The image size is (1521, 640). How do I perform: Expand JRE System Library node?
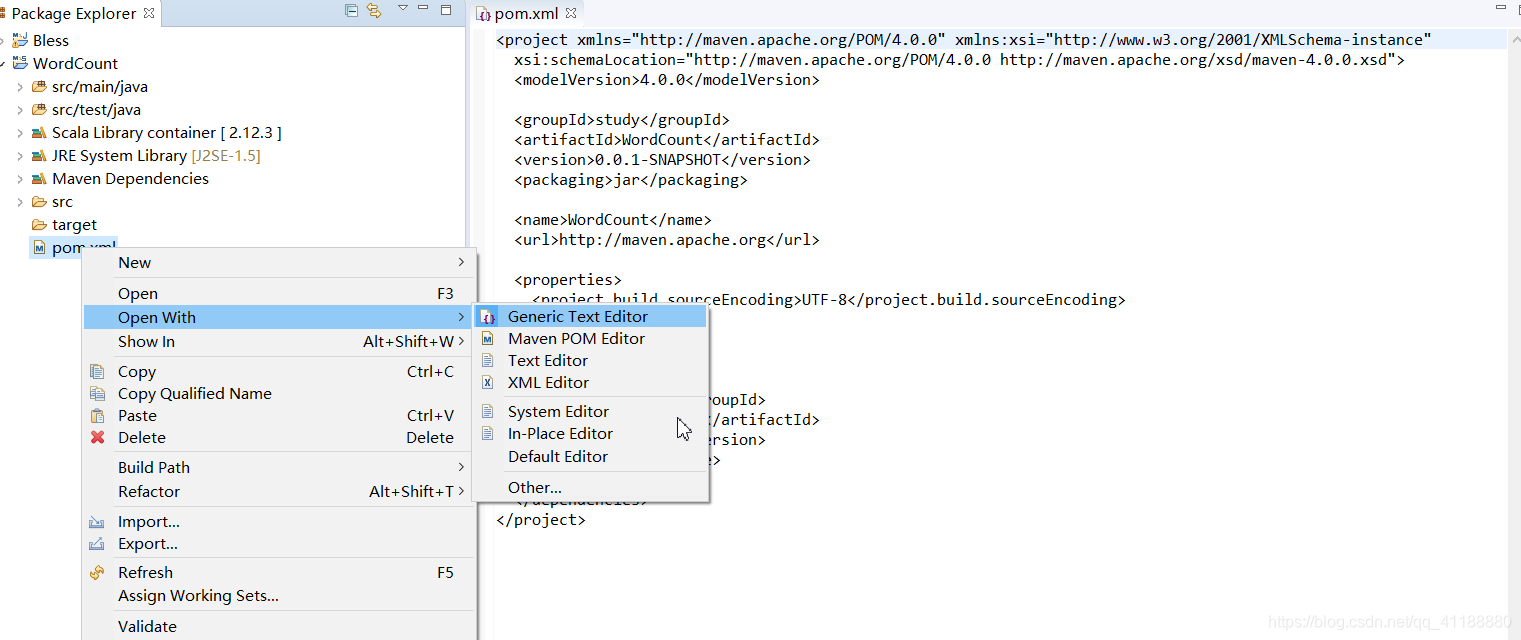coord(20,156)
